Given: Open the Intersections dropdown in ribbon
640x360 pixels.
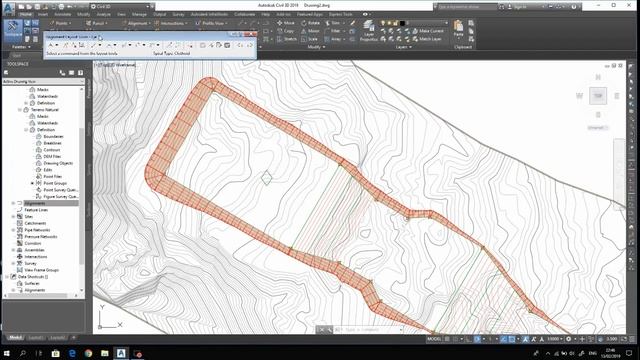Looking at the screenshot, I should pos(171,23).
